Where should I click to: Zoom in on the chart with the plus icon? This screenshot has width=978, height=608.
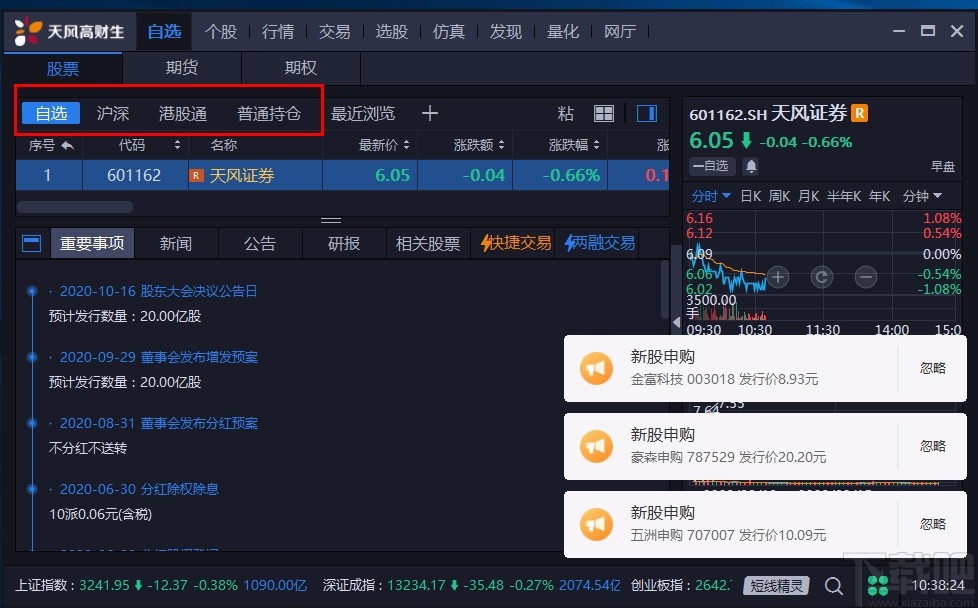(778, 277)
